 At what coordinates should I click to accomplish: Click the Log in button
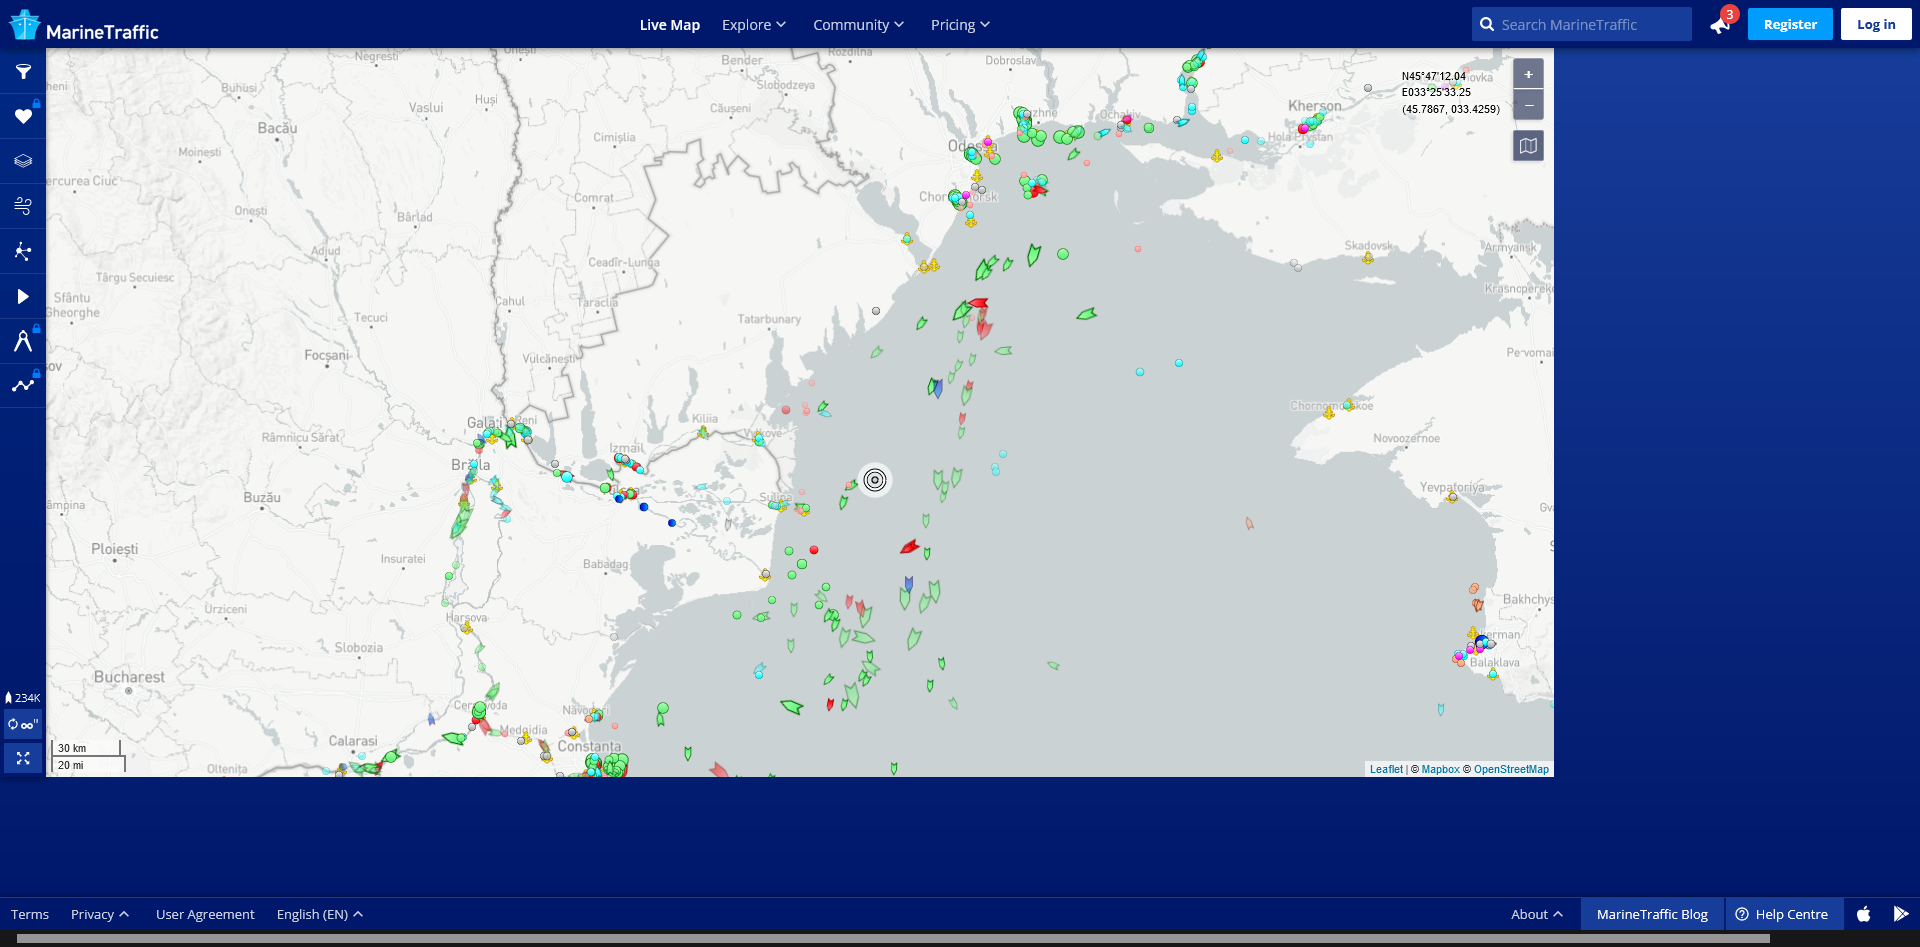pos(1876,24)
